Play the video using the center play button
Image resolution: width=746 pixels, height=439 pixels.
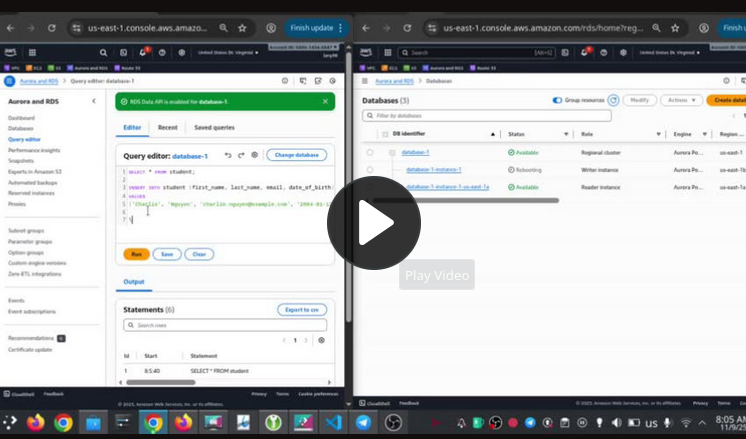point(373,222)
